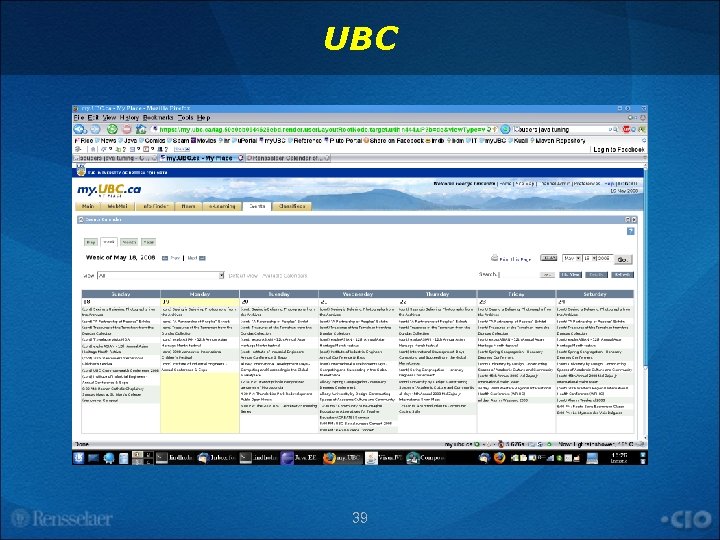Open the Tools menu
Image resolution: width=720 pixels, height=540 pixels.
tap(186, 118)
